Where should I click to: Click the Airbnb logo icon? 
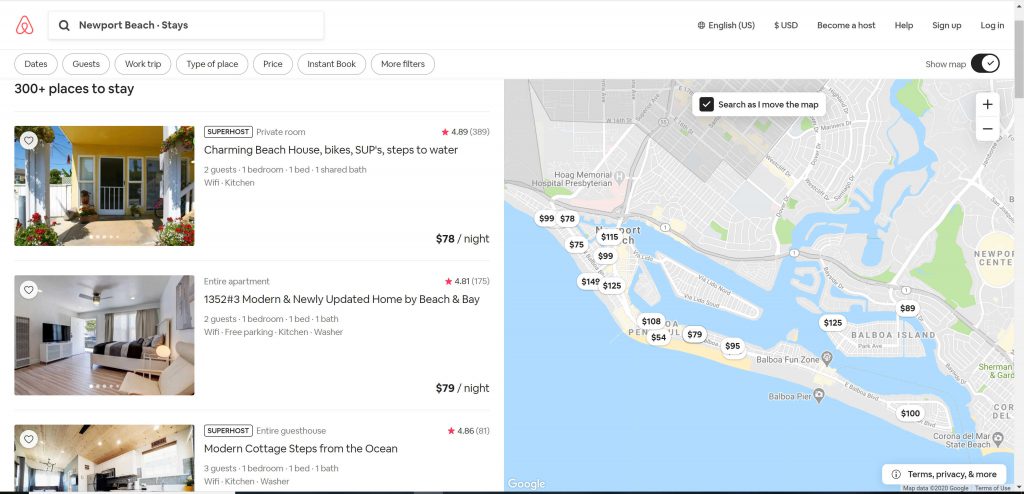click(24, 25)
